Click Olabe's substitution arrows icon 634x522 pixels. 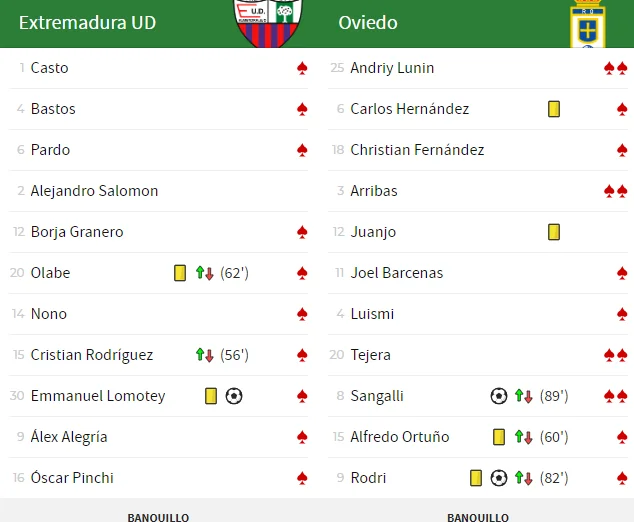coord(205,273)
